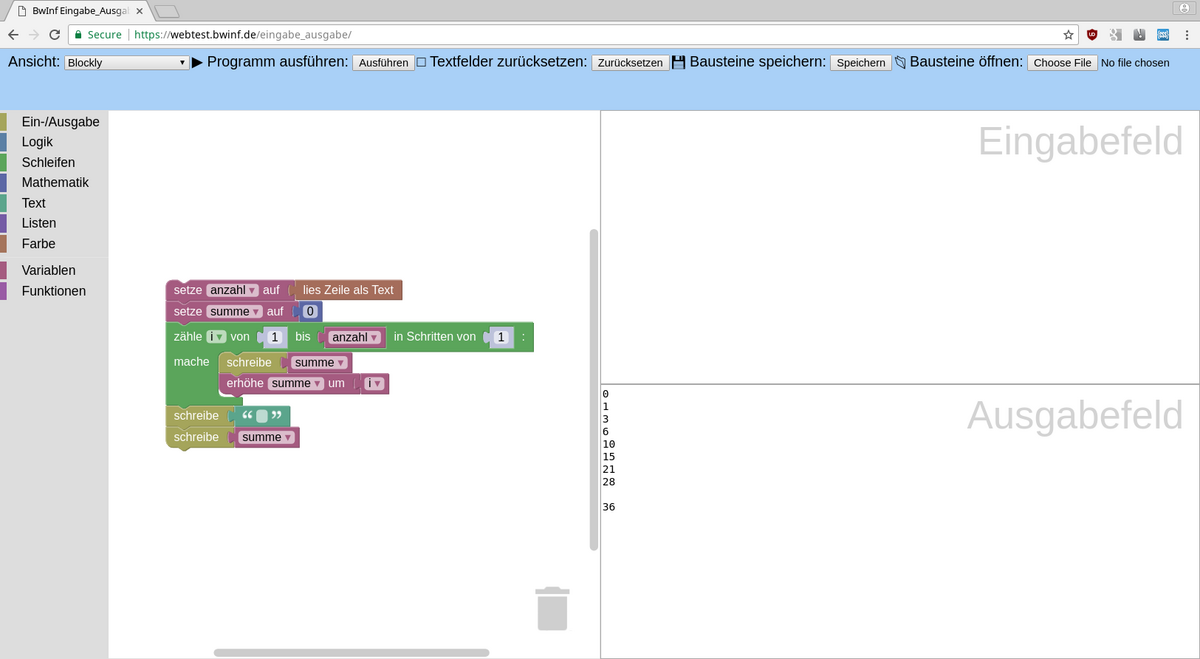Toggle the 'Textfelder zurücksetzen' checkbox

[421, 62]
